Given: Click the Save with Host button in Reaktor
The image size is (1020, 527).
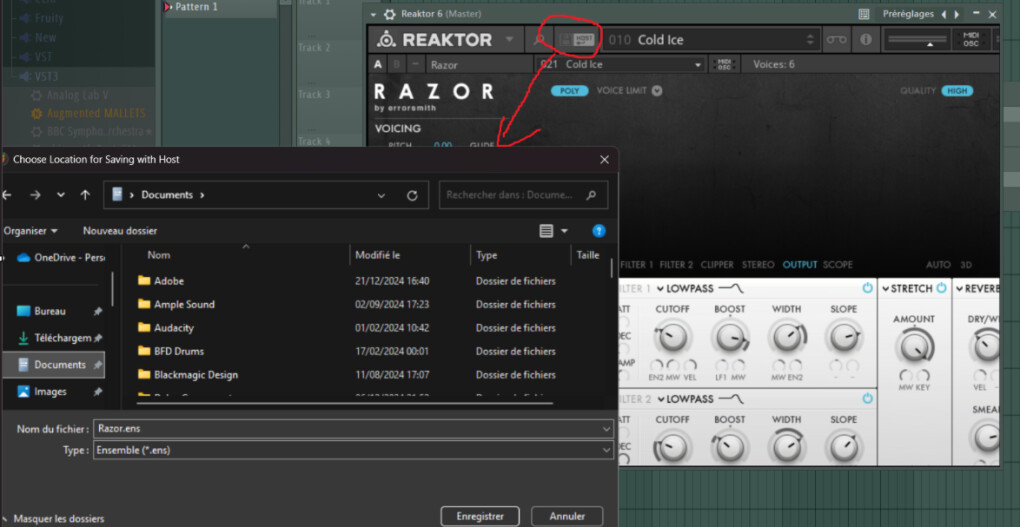Looking at the screenshot, I should click(x=584, y=40).
